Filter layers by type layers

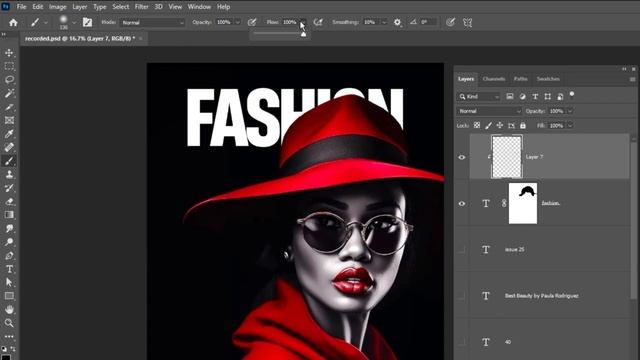535,96
